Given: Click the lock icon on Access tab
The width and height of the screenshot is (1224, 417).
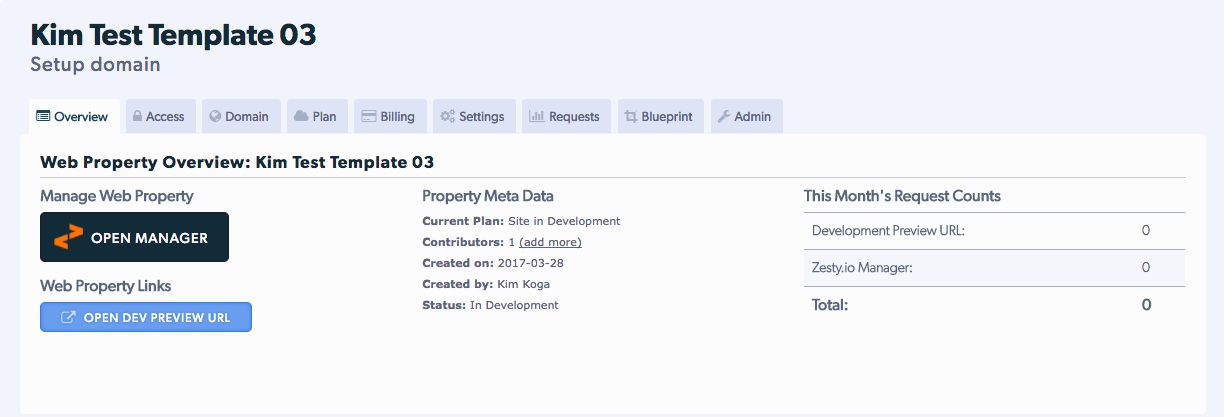Looking at the screenshot, I should click(x=137, y=116).
